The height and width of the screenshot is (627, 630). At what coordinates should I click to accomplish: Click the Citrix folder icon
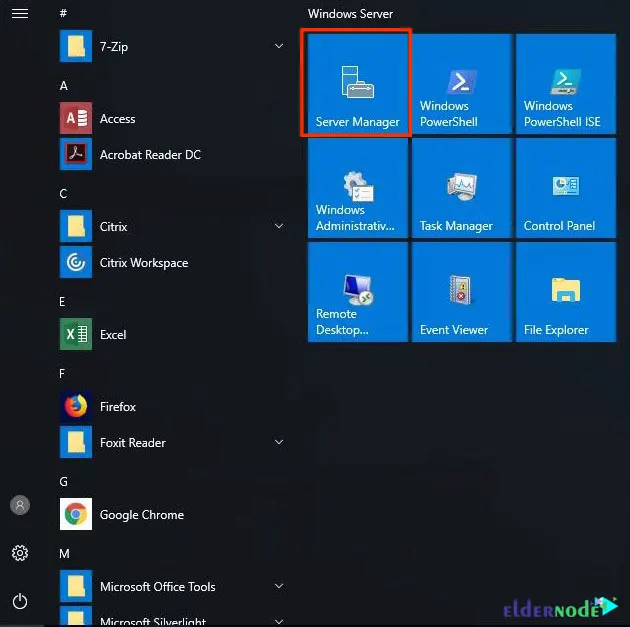[x=76, y=226]
